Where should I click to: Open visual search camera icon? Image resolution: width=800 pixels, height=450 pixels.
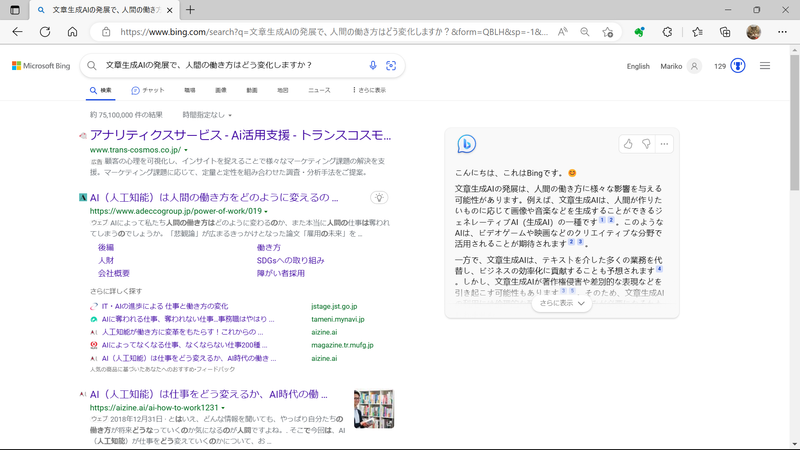pos(391,65)
